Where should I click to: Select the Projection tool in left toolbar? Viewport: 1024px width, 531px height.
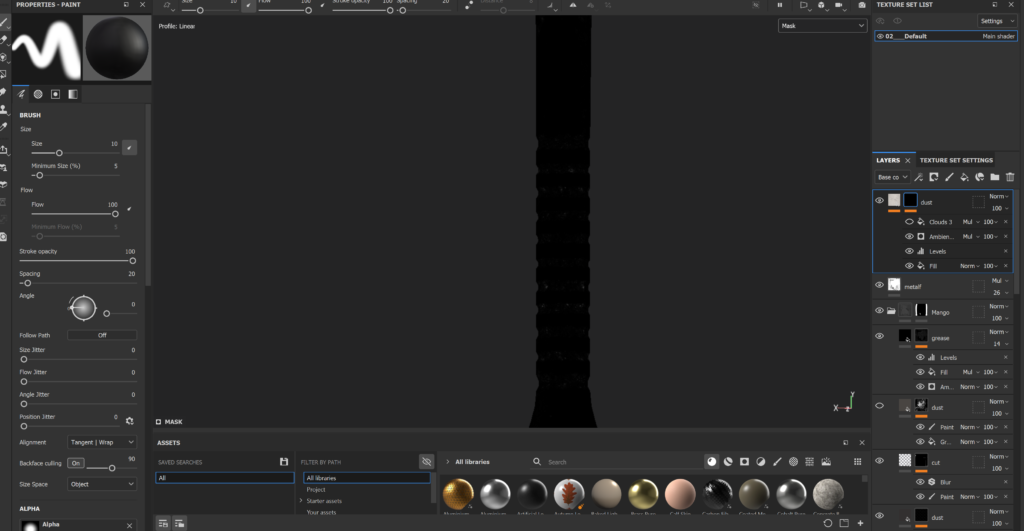coord(4,57)
